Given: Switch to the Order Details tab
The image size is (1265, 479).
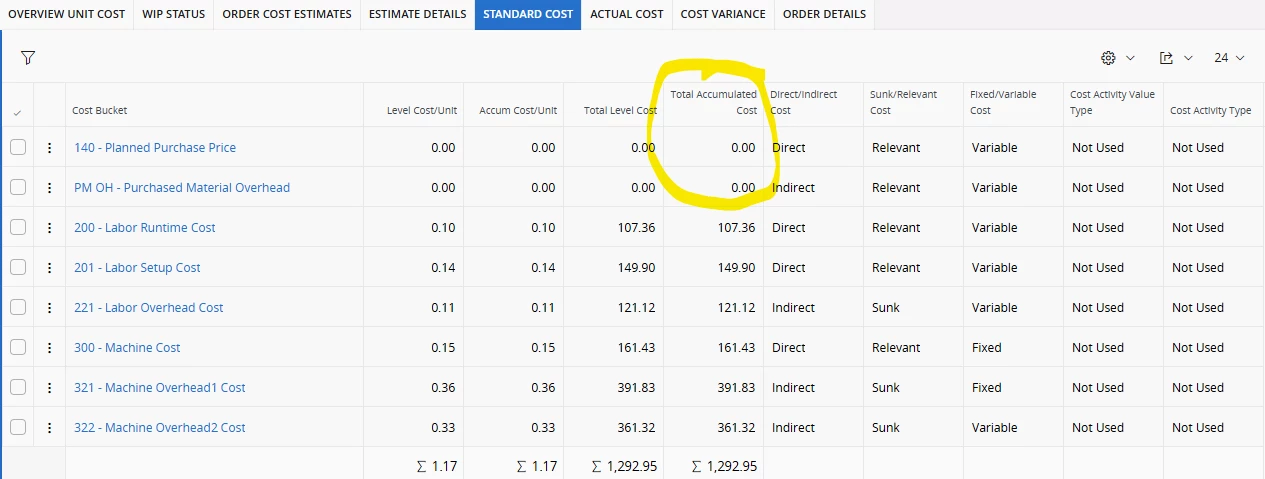Looking at the screenshot, I should pyautogui.click(x=824, y=14).
